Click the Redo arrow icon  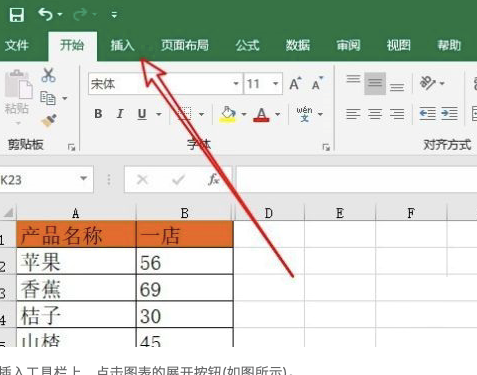pyautogui.click(x=81, y=14)
